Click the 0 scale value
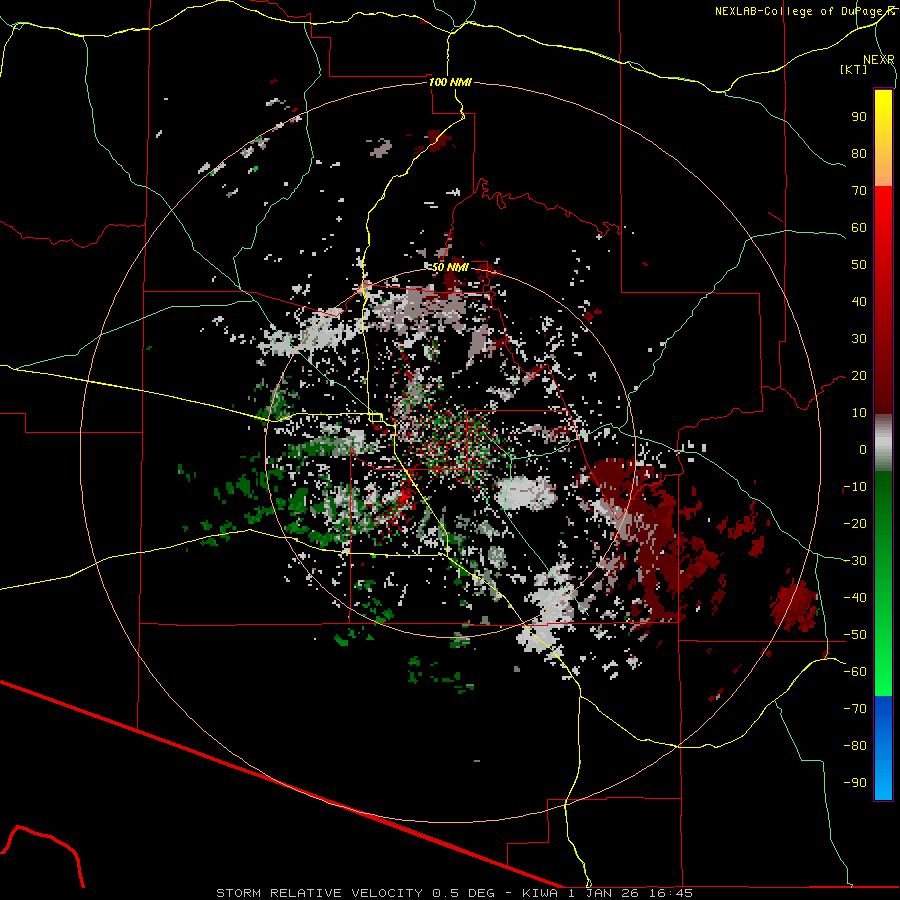The image size is (900, 900). tap(863, 449)
